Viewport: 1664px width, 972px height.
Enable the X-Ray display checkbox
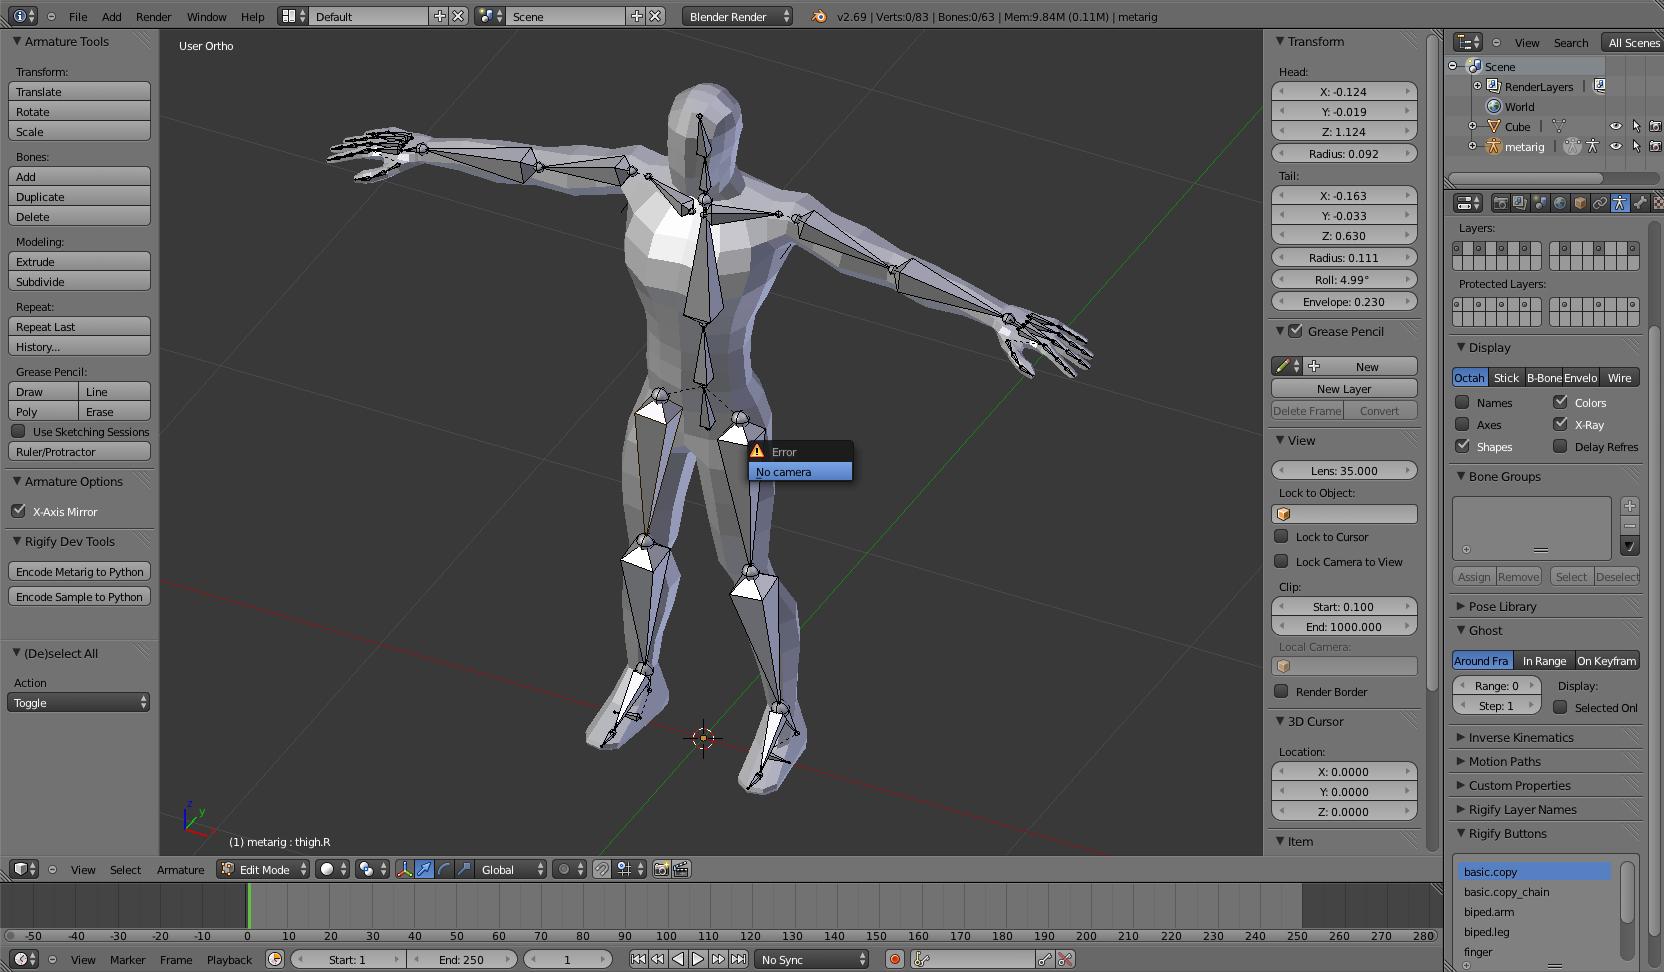click(x=1561, y=424)
